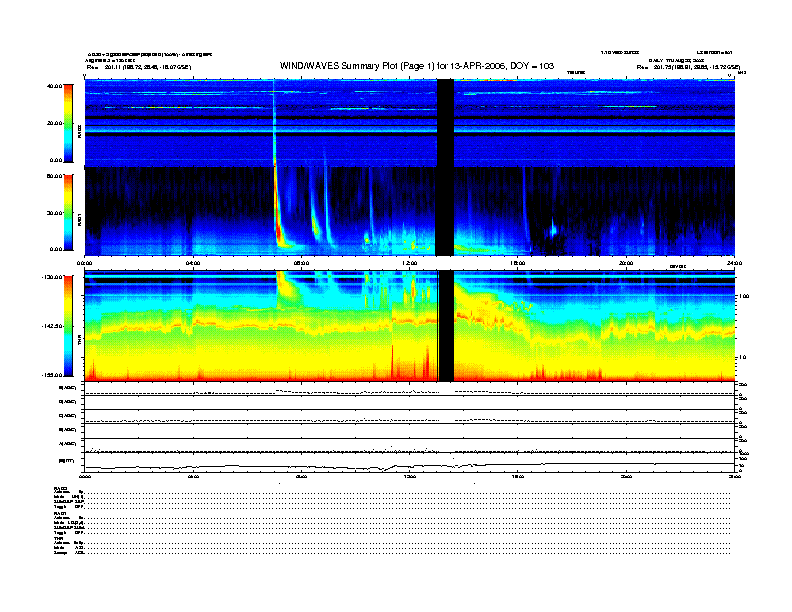792x612 pixels.
Task: Click the 24:00 time label below RAD1 spectrogram
Action: [x=734, y=263]
